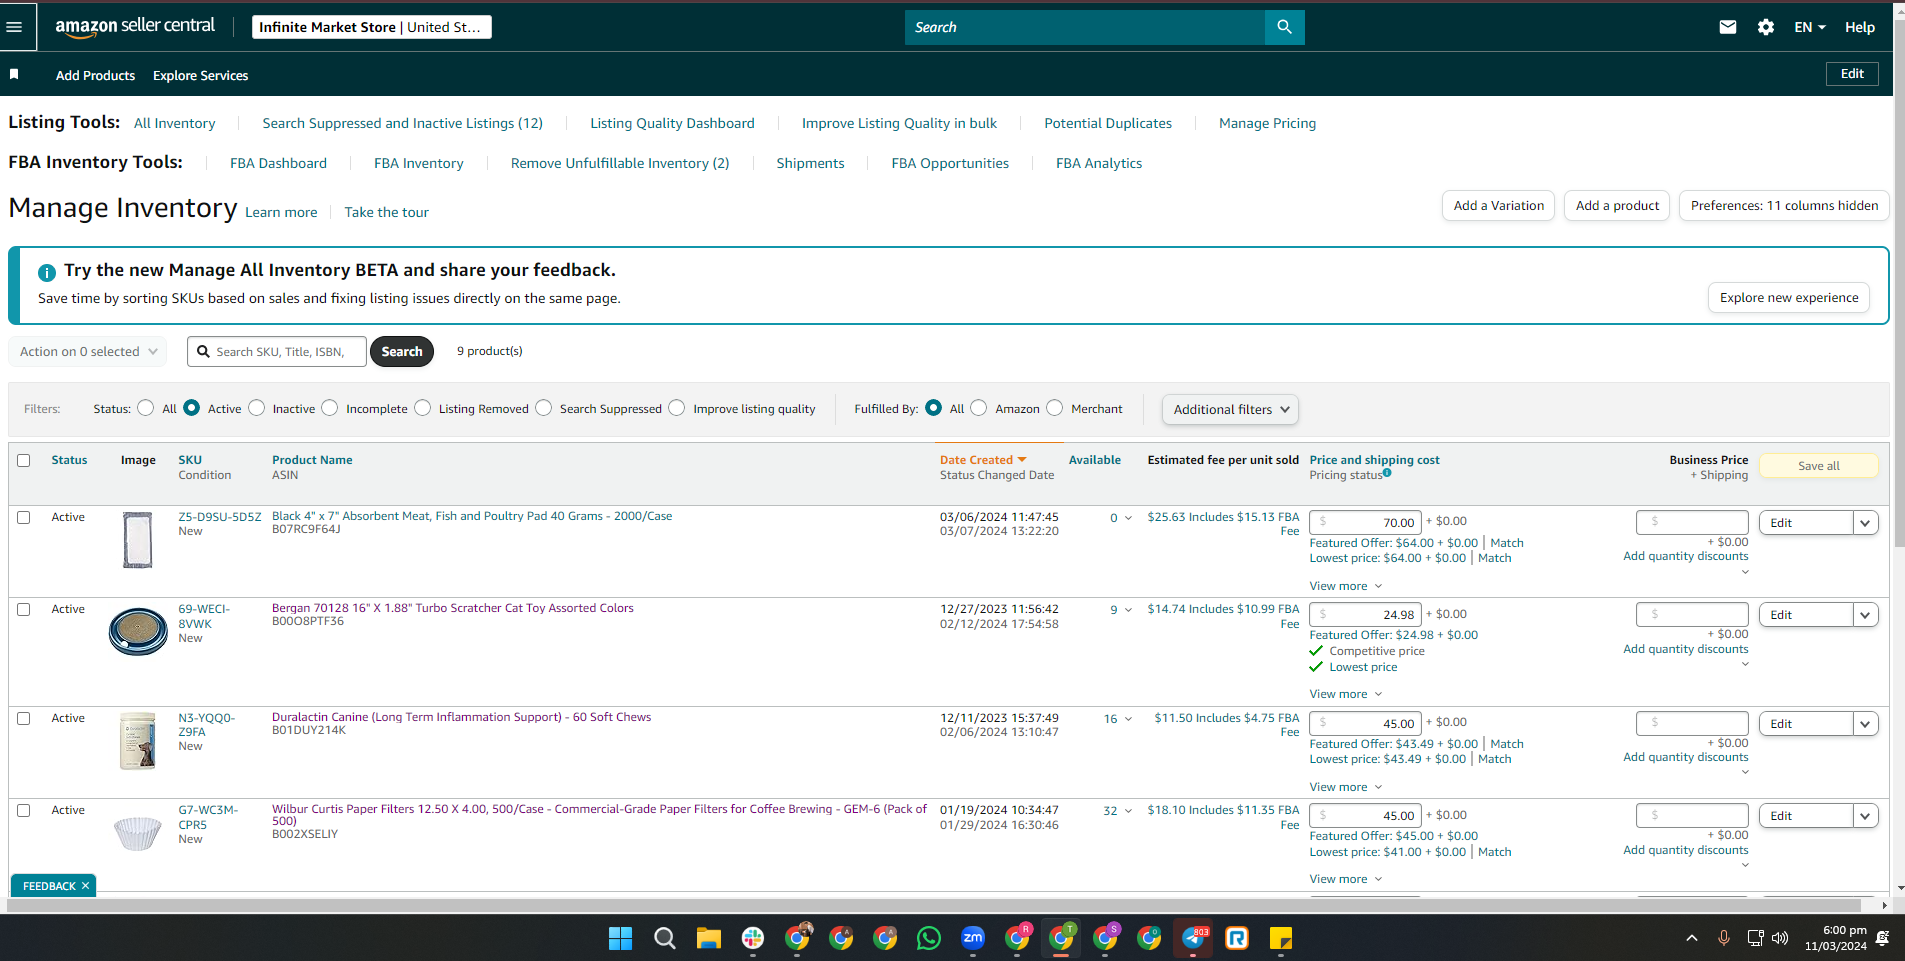Open the Windows Start menu
The image size is (1905, 961).
click(620, 938)
